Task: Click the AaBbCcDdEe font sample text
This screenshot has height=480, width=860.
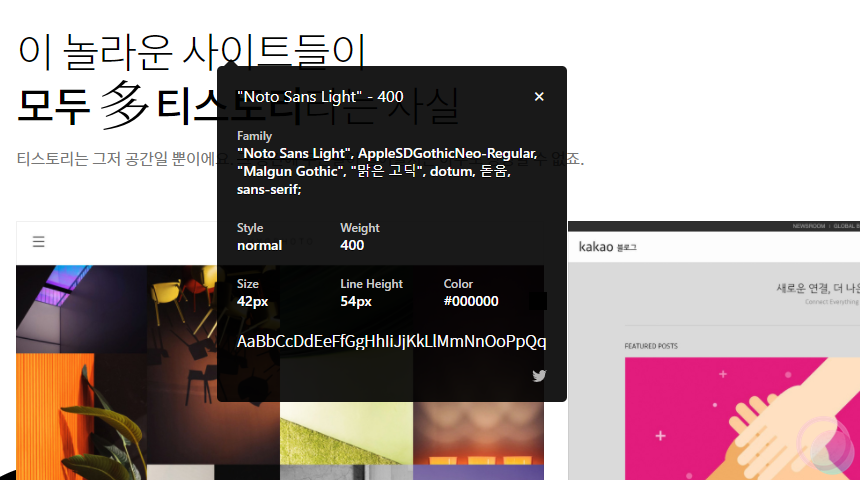Action: [391, 341]
